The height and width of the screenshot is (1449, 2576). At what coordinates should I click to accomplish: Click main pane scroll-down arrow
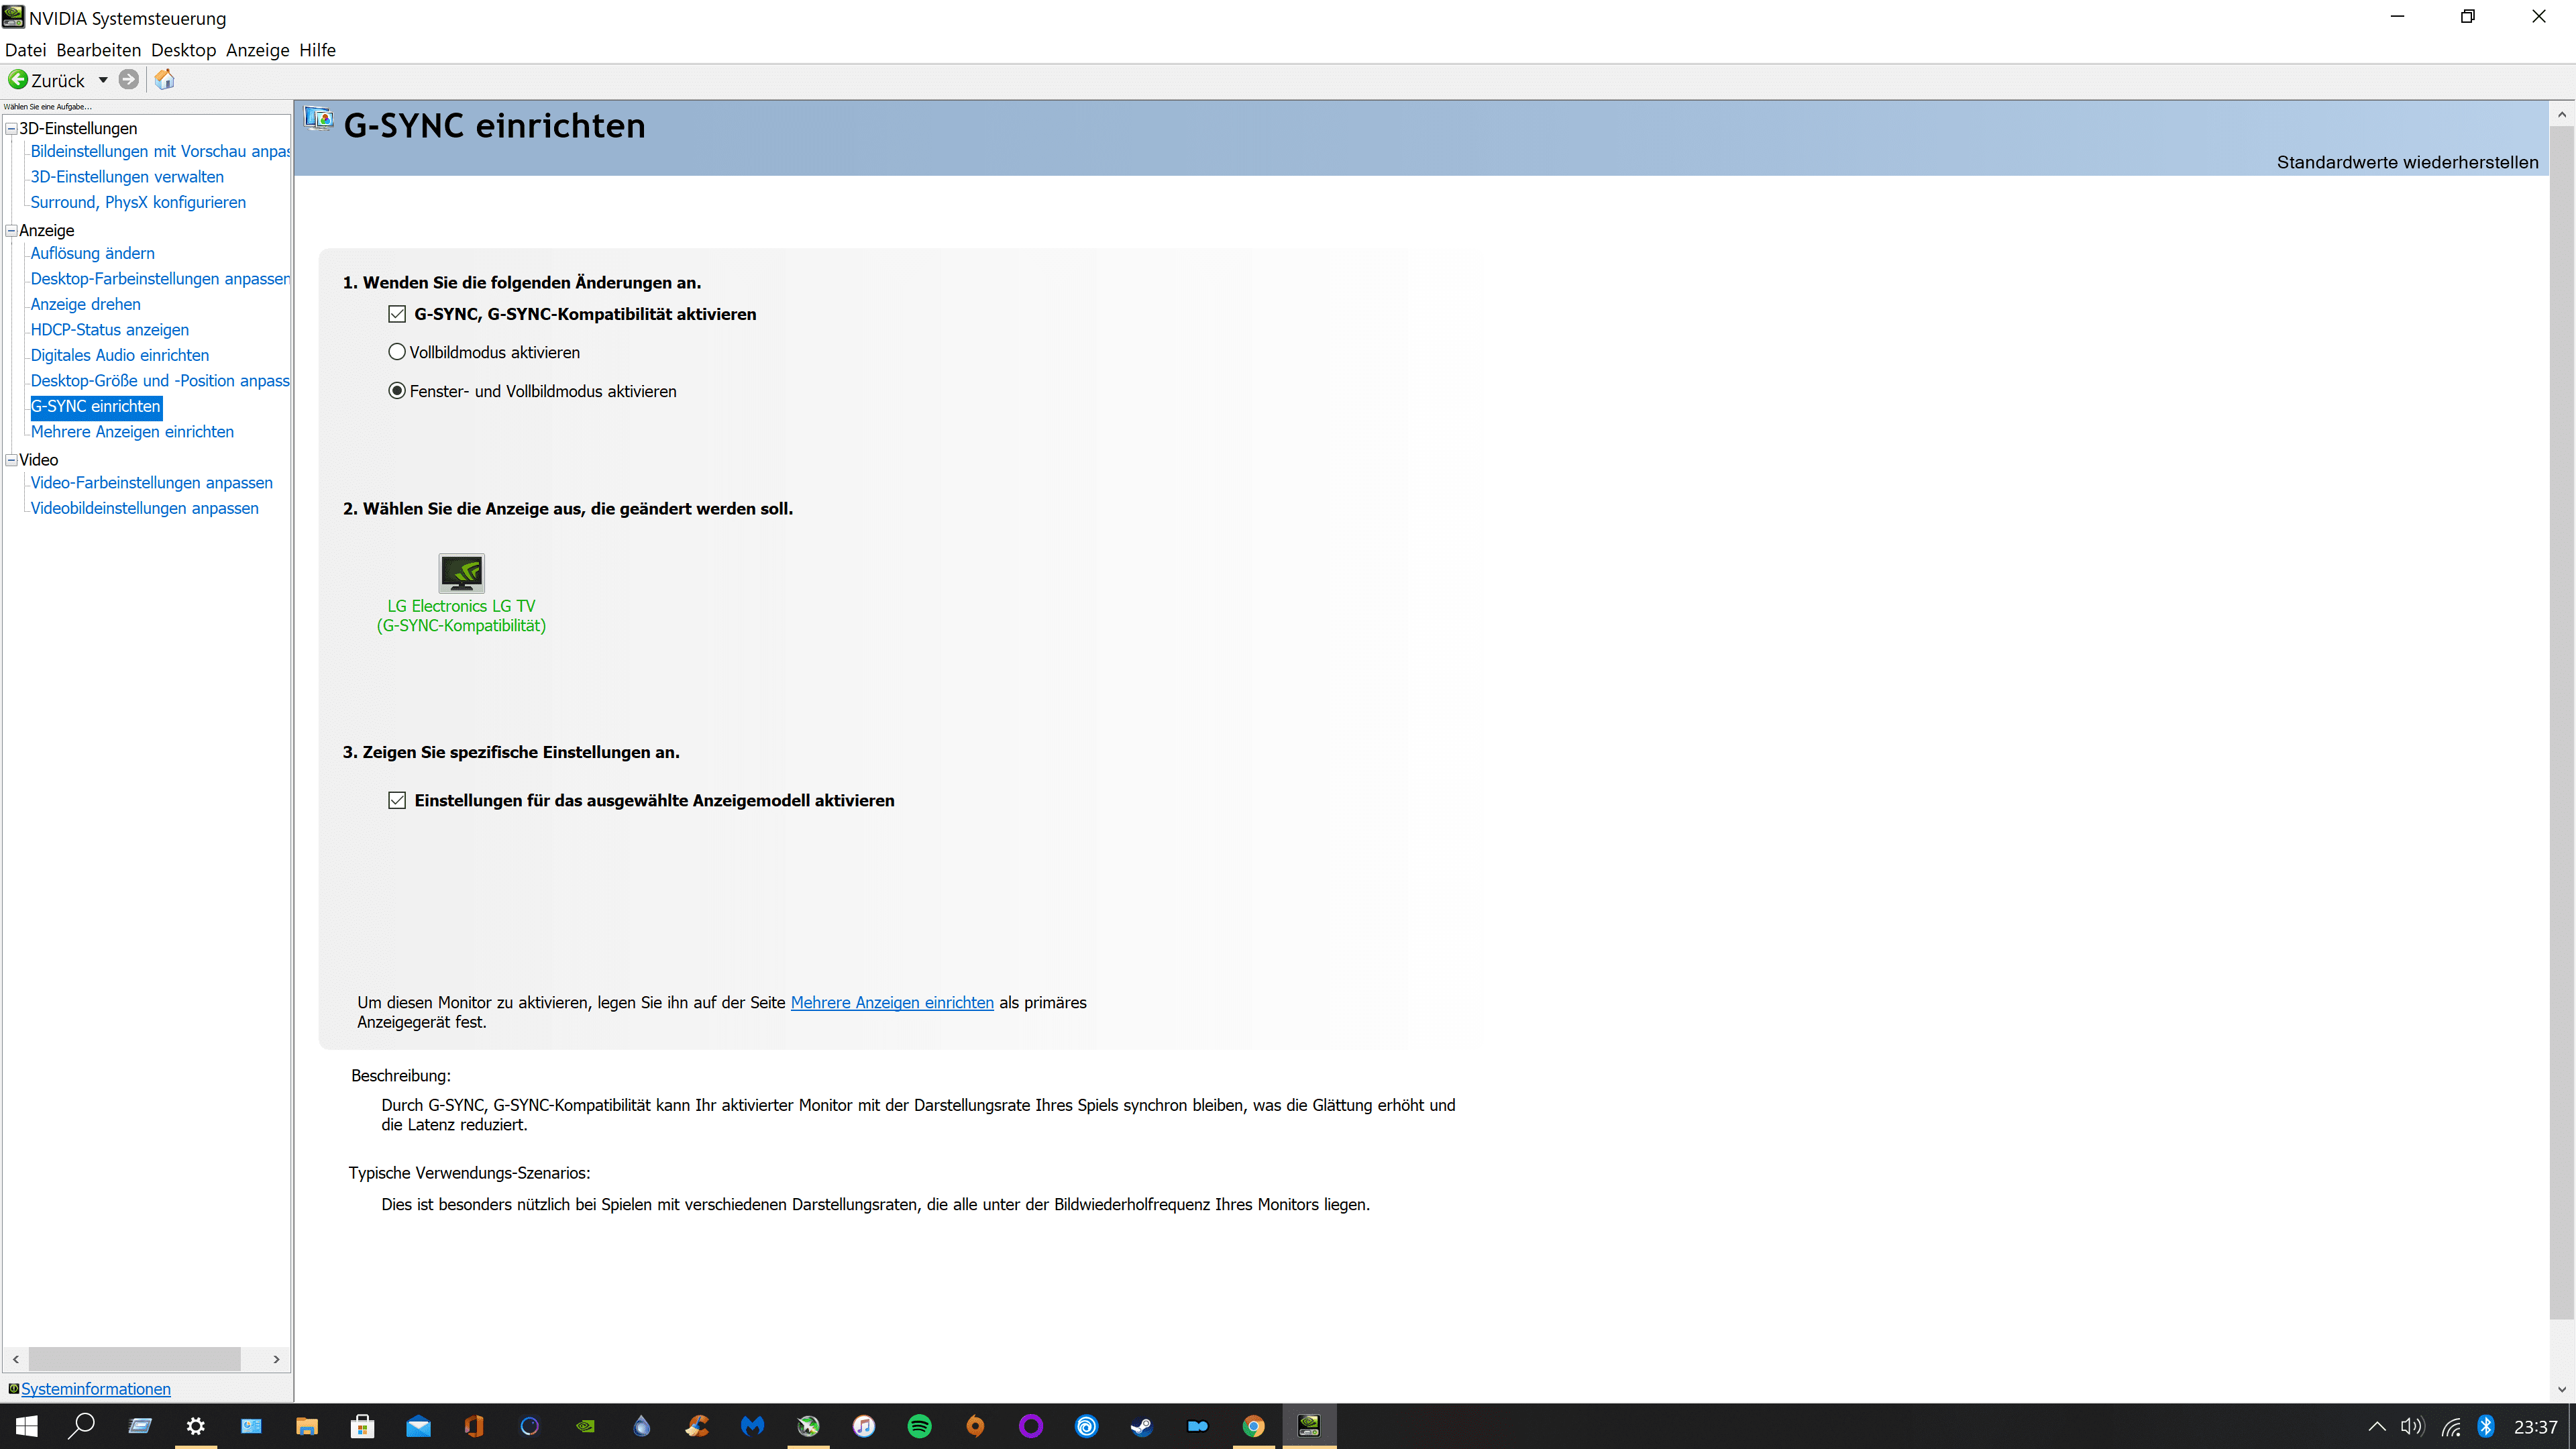coord(2561,1389)
